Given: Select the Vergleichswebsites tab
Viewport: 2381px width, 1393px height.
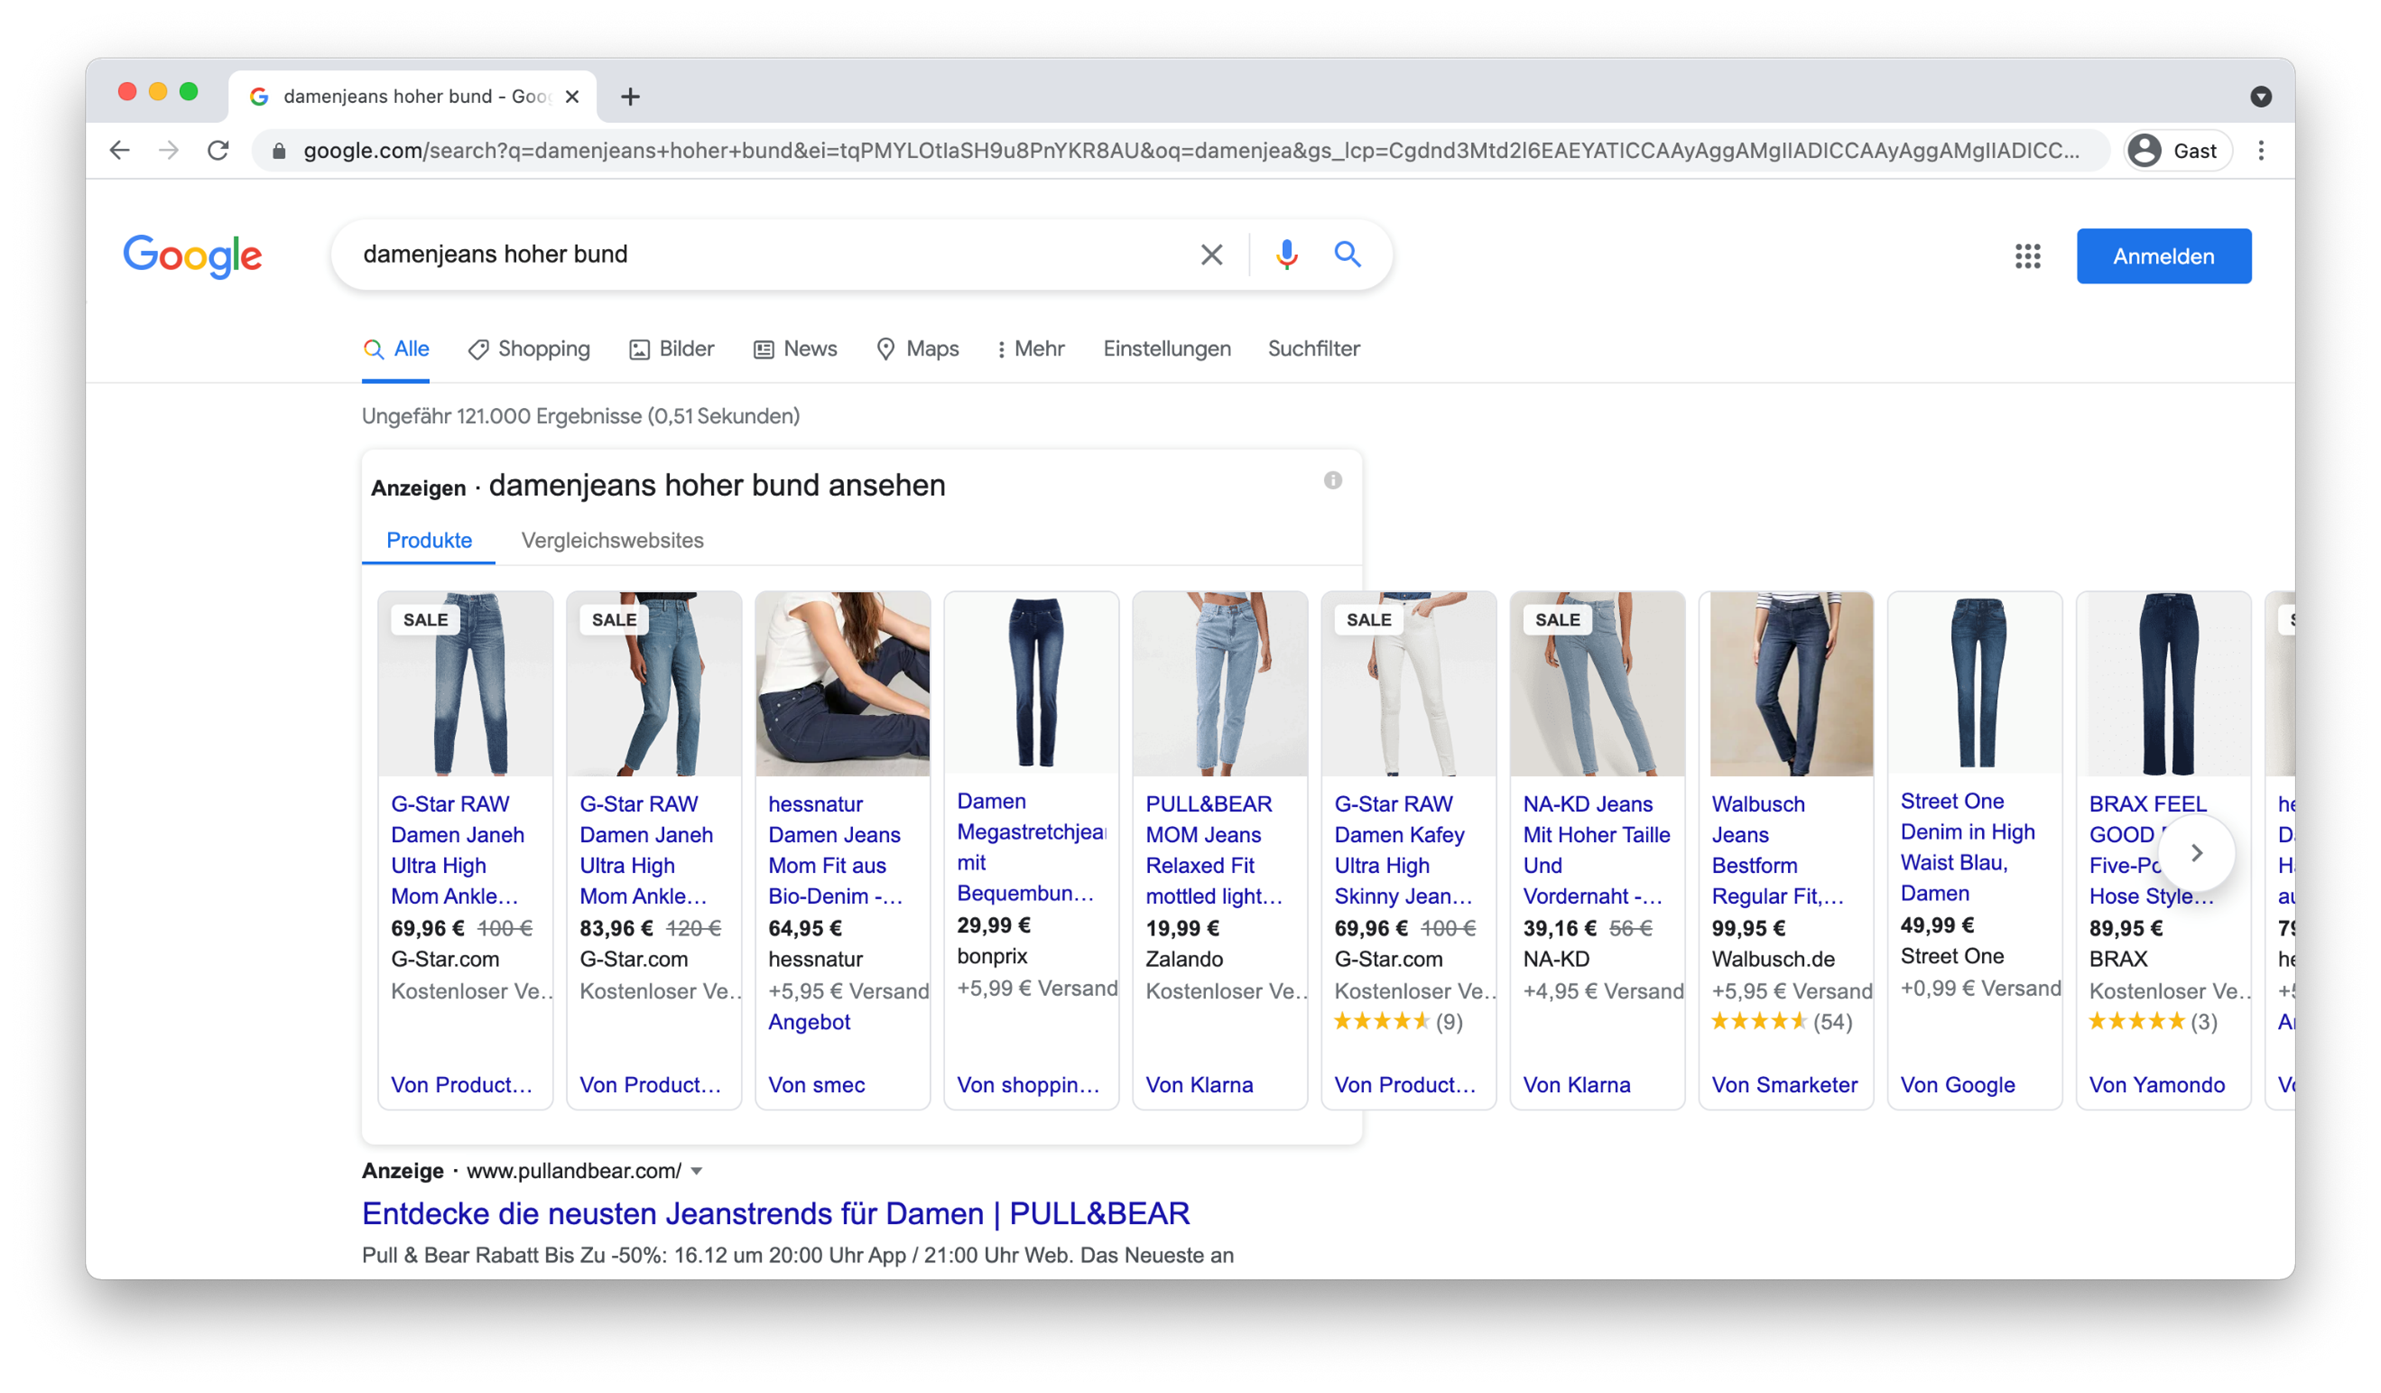Looking at the screenshot, I should point(612,540).
